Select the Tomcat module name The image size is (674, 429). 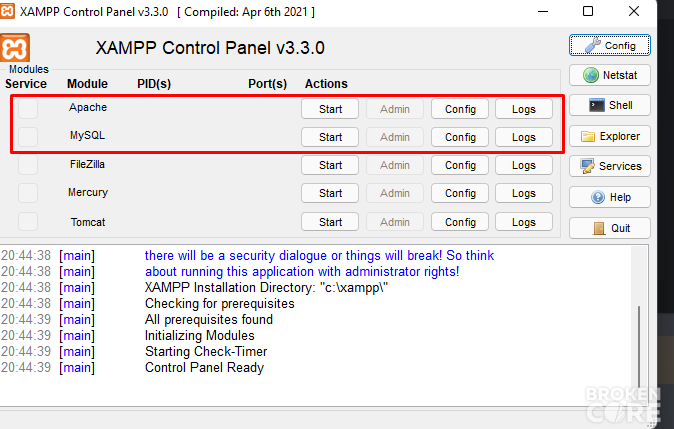tap(88, 222)
